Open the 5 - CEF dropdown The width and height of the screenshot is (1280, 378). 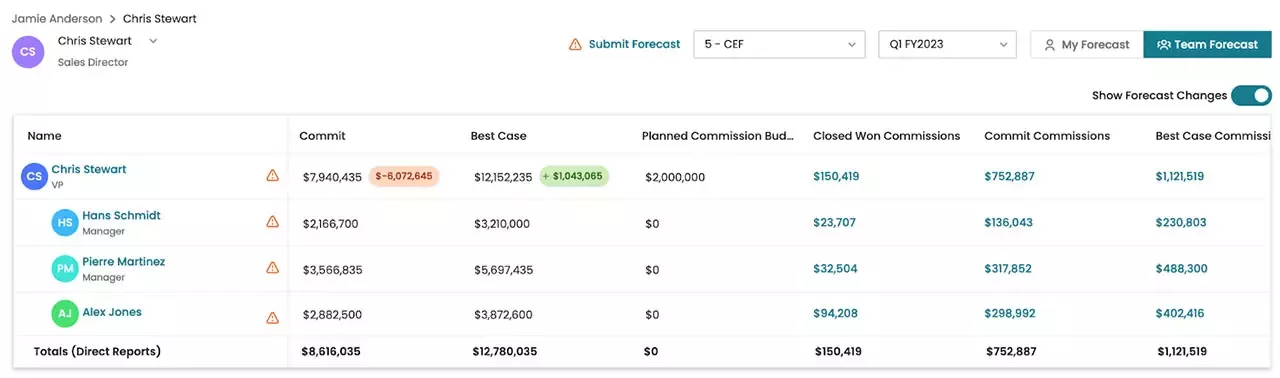[779, 45]
